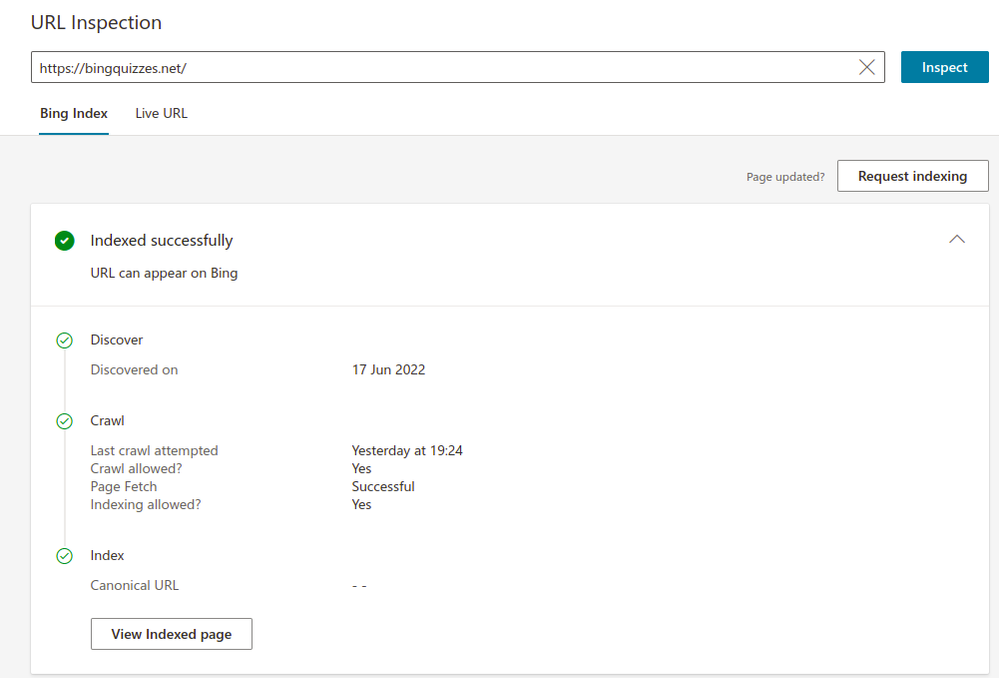The height and width of the screenshot is (678, 999).
Task: Click the Indexed successfully title
Action: tap(162, 240)
